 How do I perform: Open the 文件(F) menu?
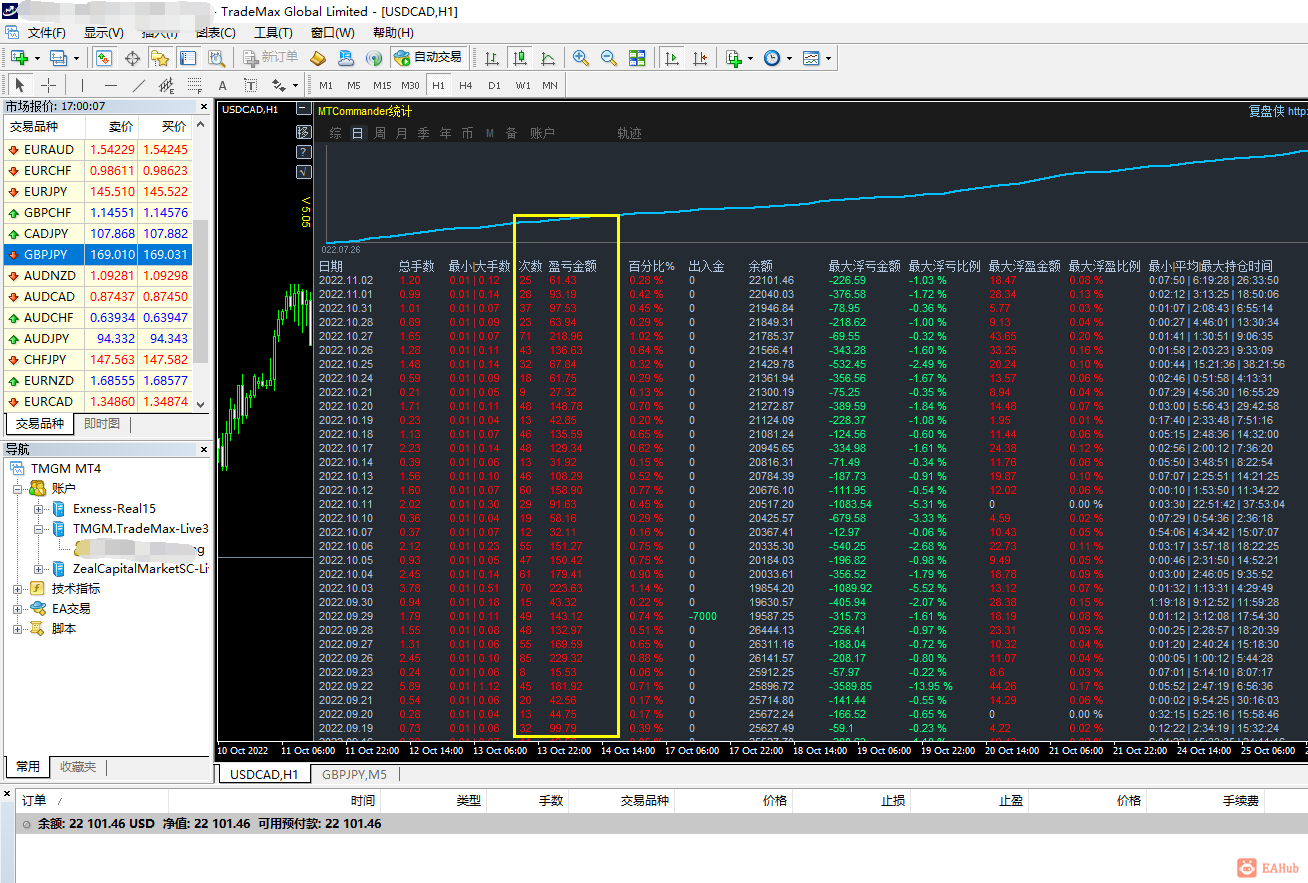pos(47,32)
